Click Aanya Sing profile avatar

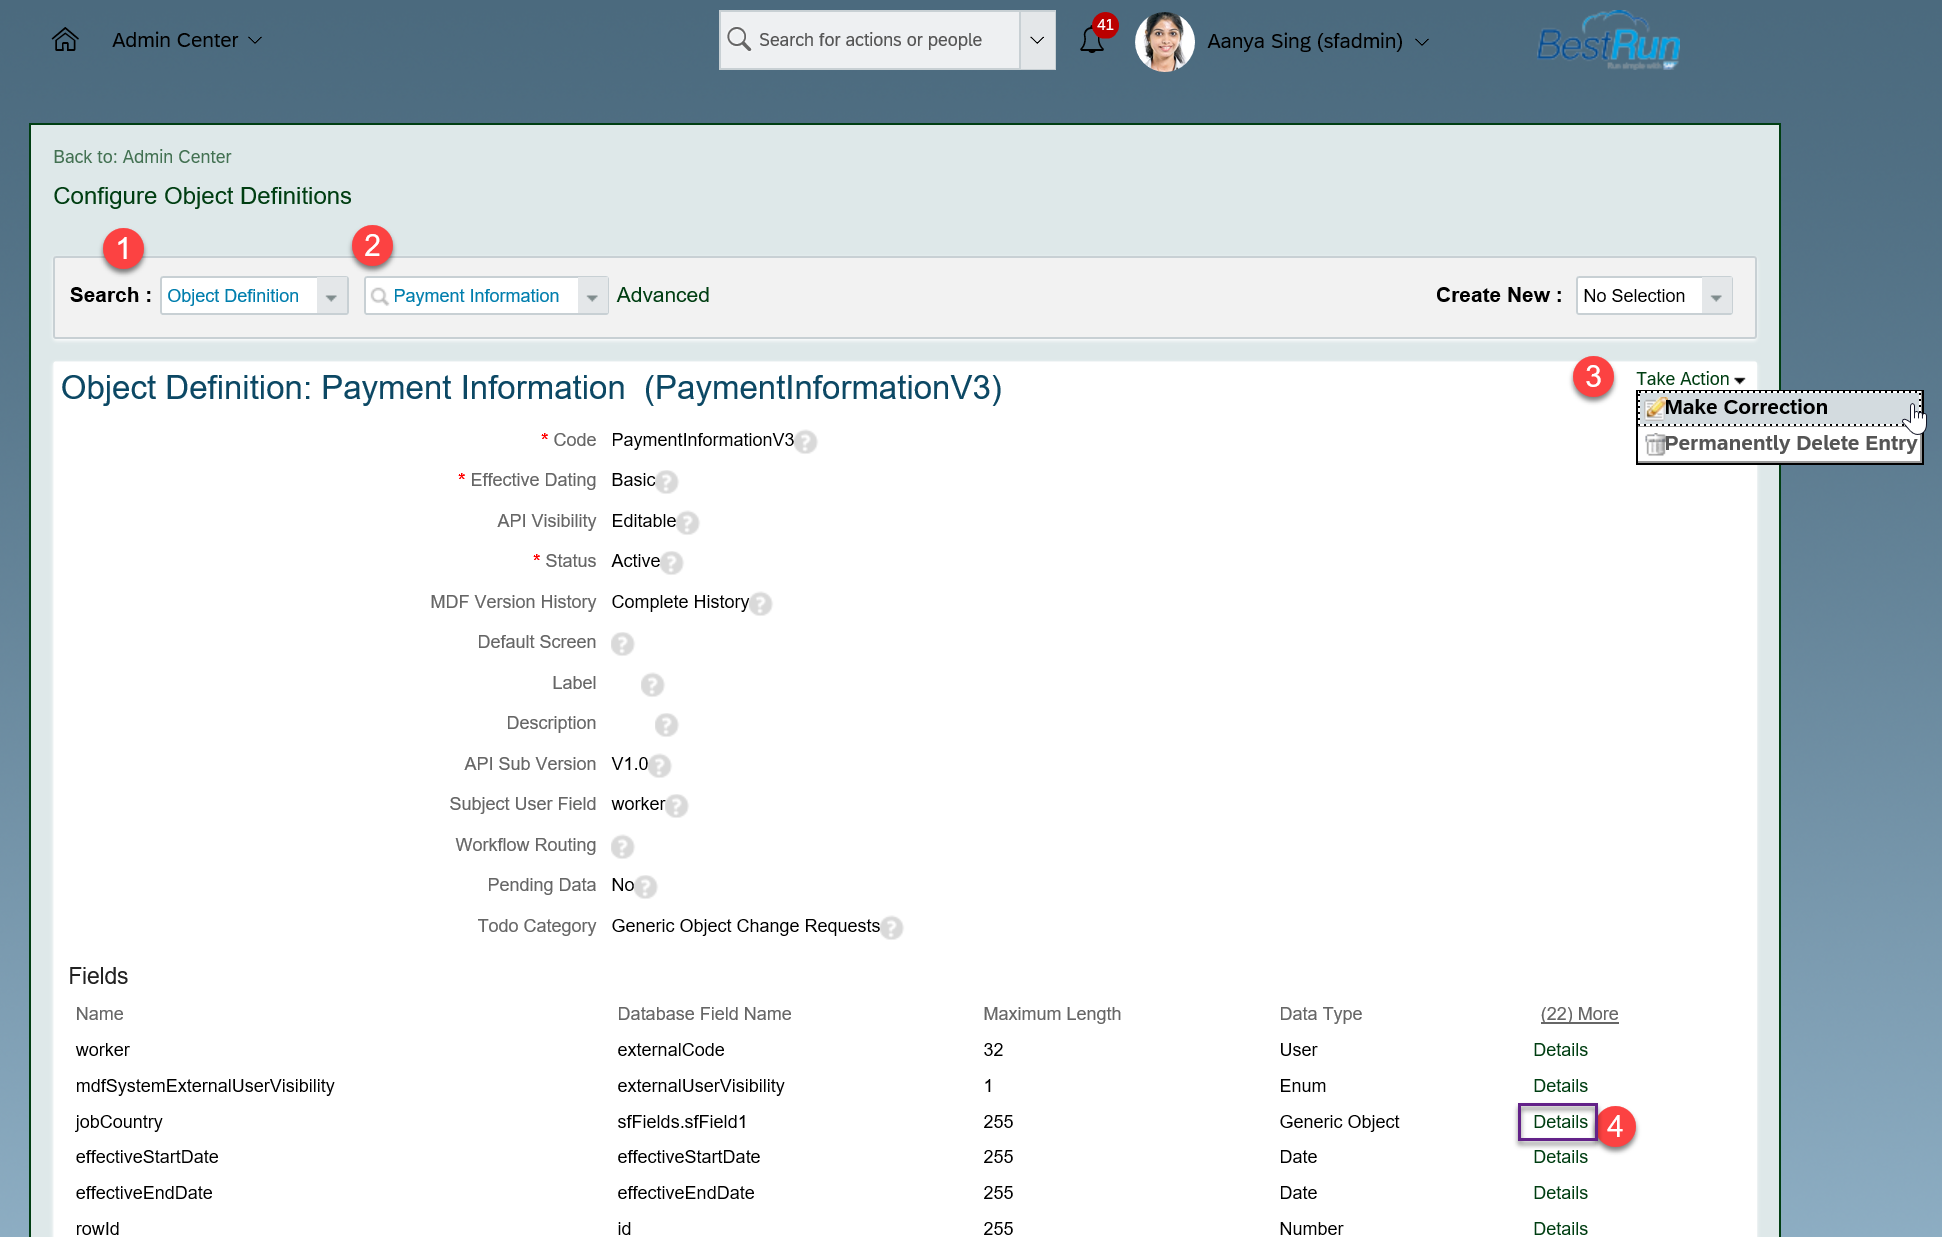click(1165, 41)
